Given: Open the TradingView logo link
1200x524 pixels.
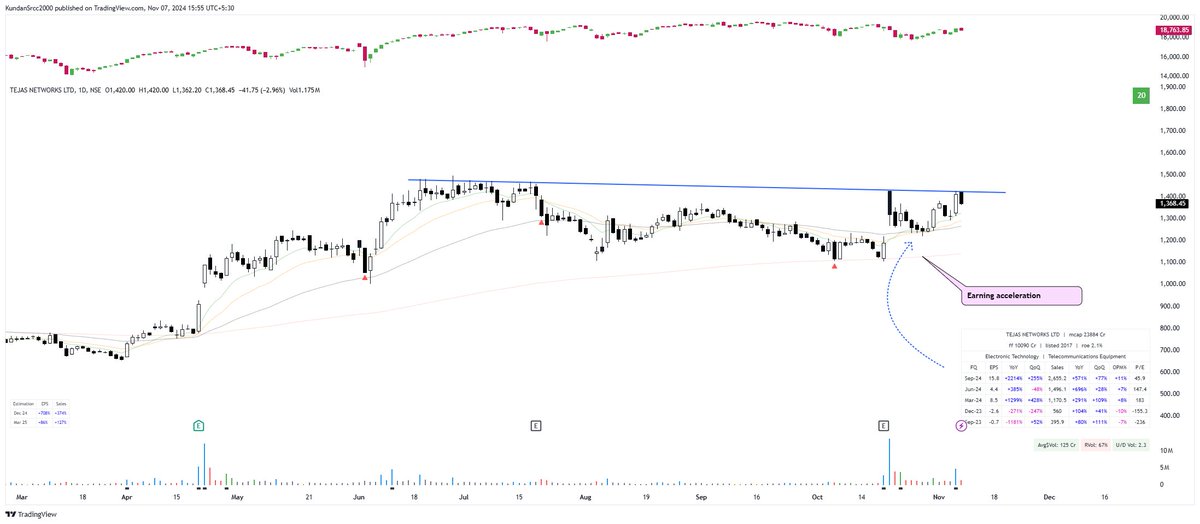Looking at the screenshot, I should coord(30,514).
